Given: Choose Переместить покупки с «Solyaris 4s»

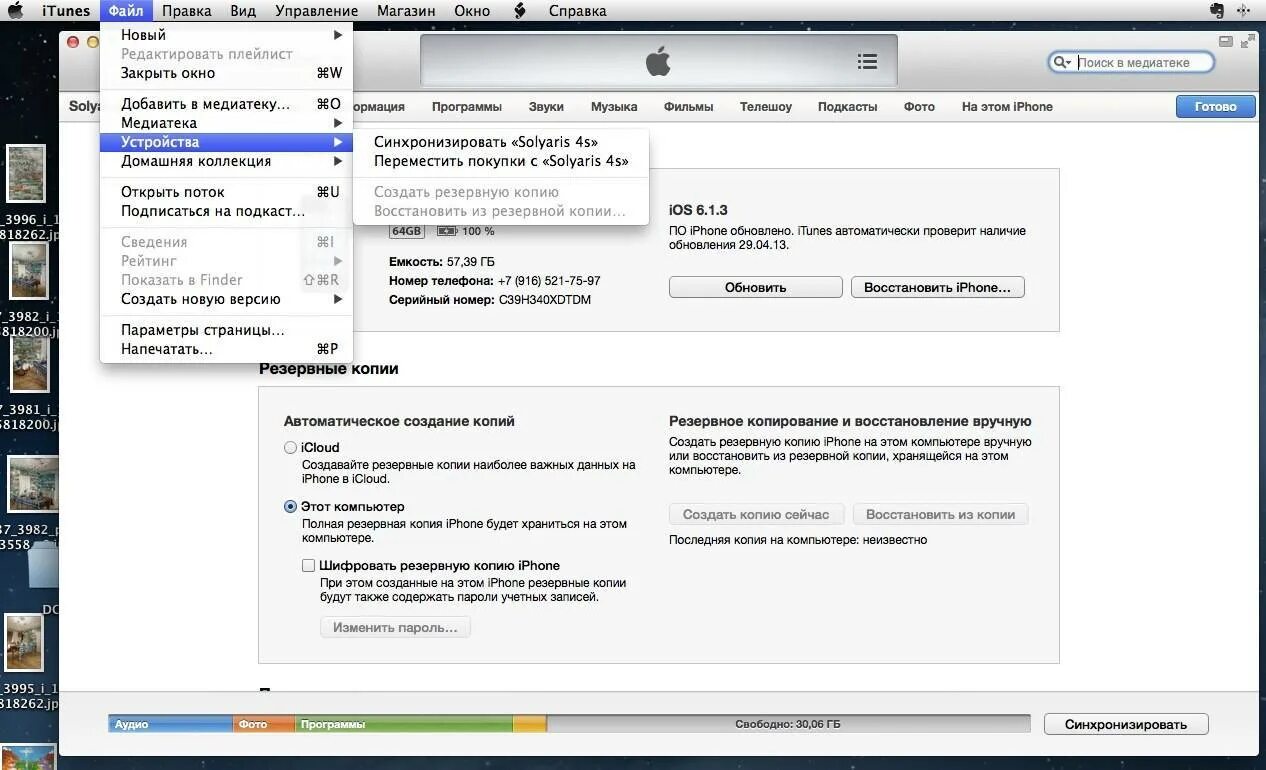Looking at the screenshot, I should (x=501, y=161).
